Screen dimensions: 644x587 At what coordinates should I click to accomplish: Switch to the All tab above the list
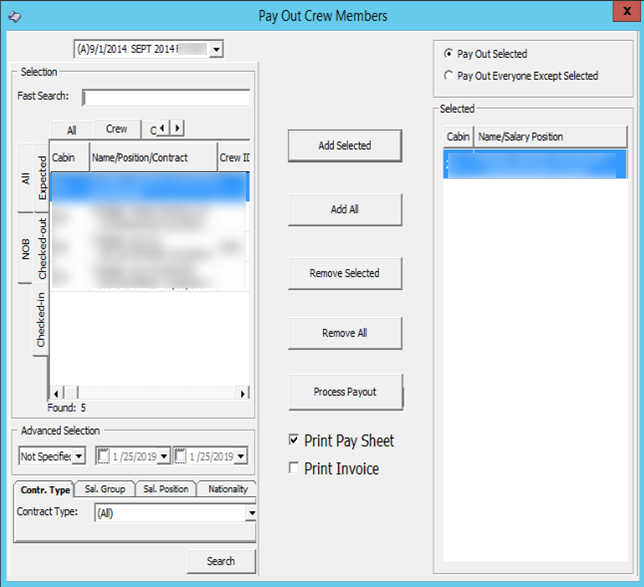coord(72,130)
